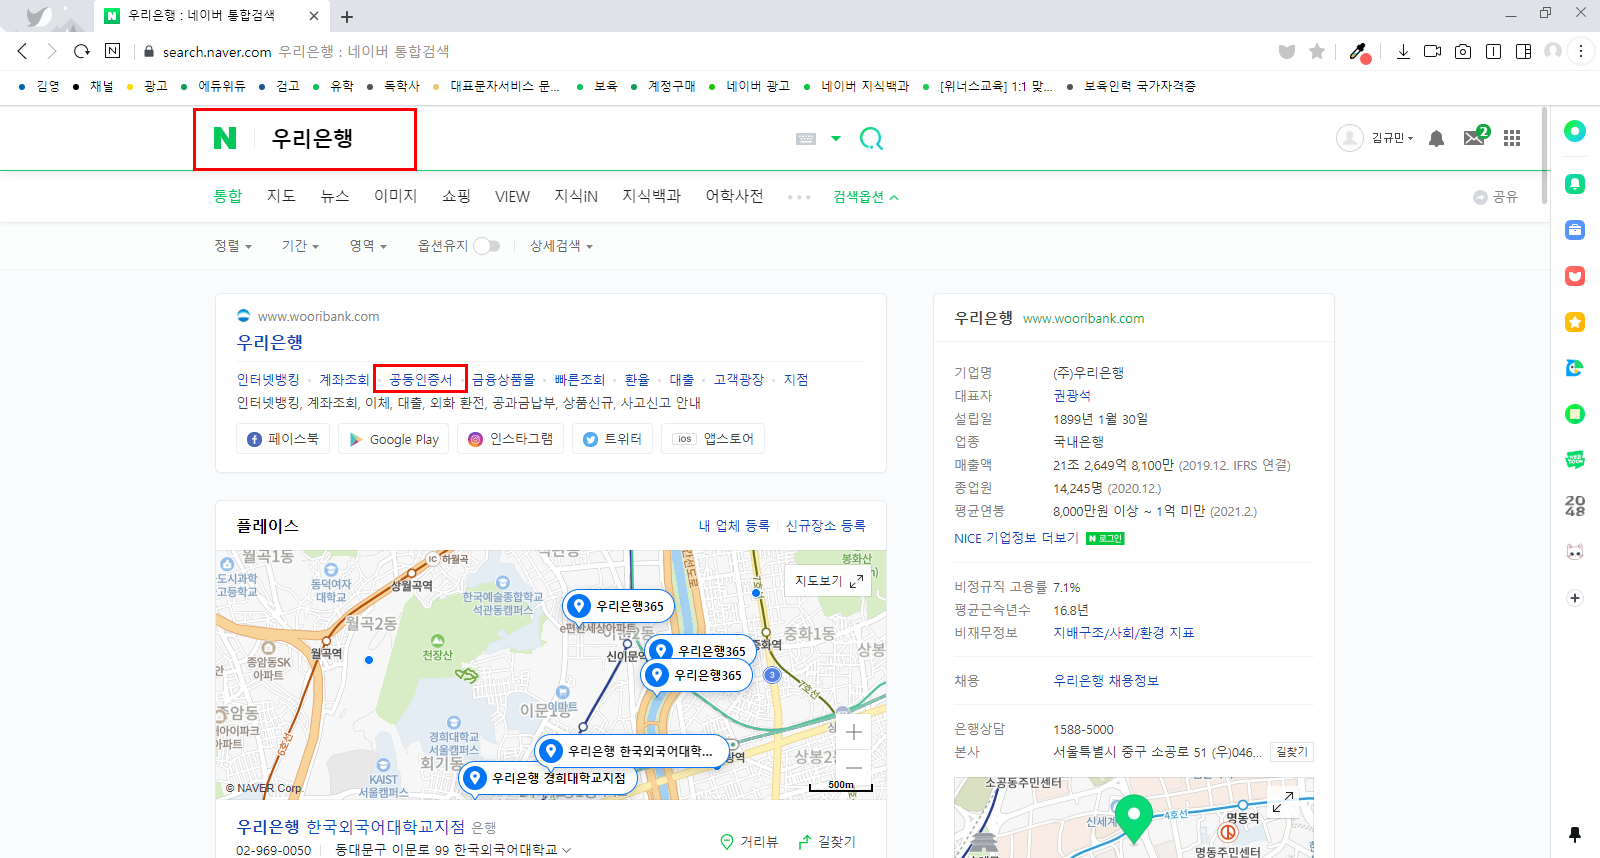Click the 공유 share button

click(x=1495, y=197)
